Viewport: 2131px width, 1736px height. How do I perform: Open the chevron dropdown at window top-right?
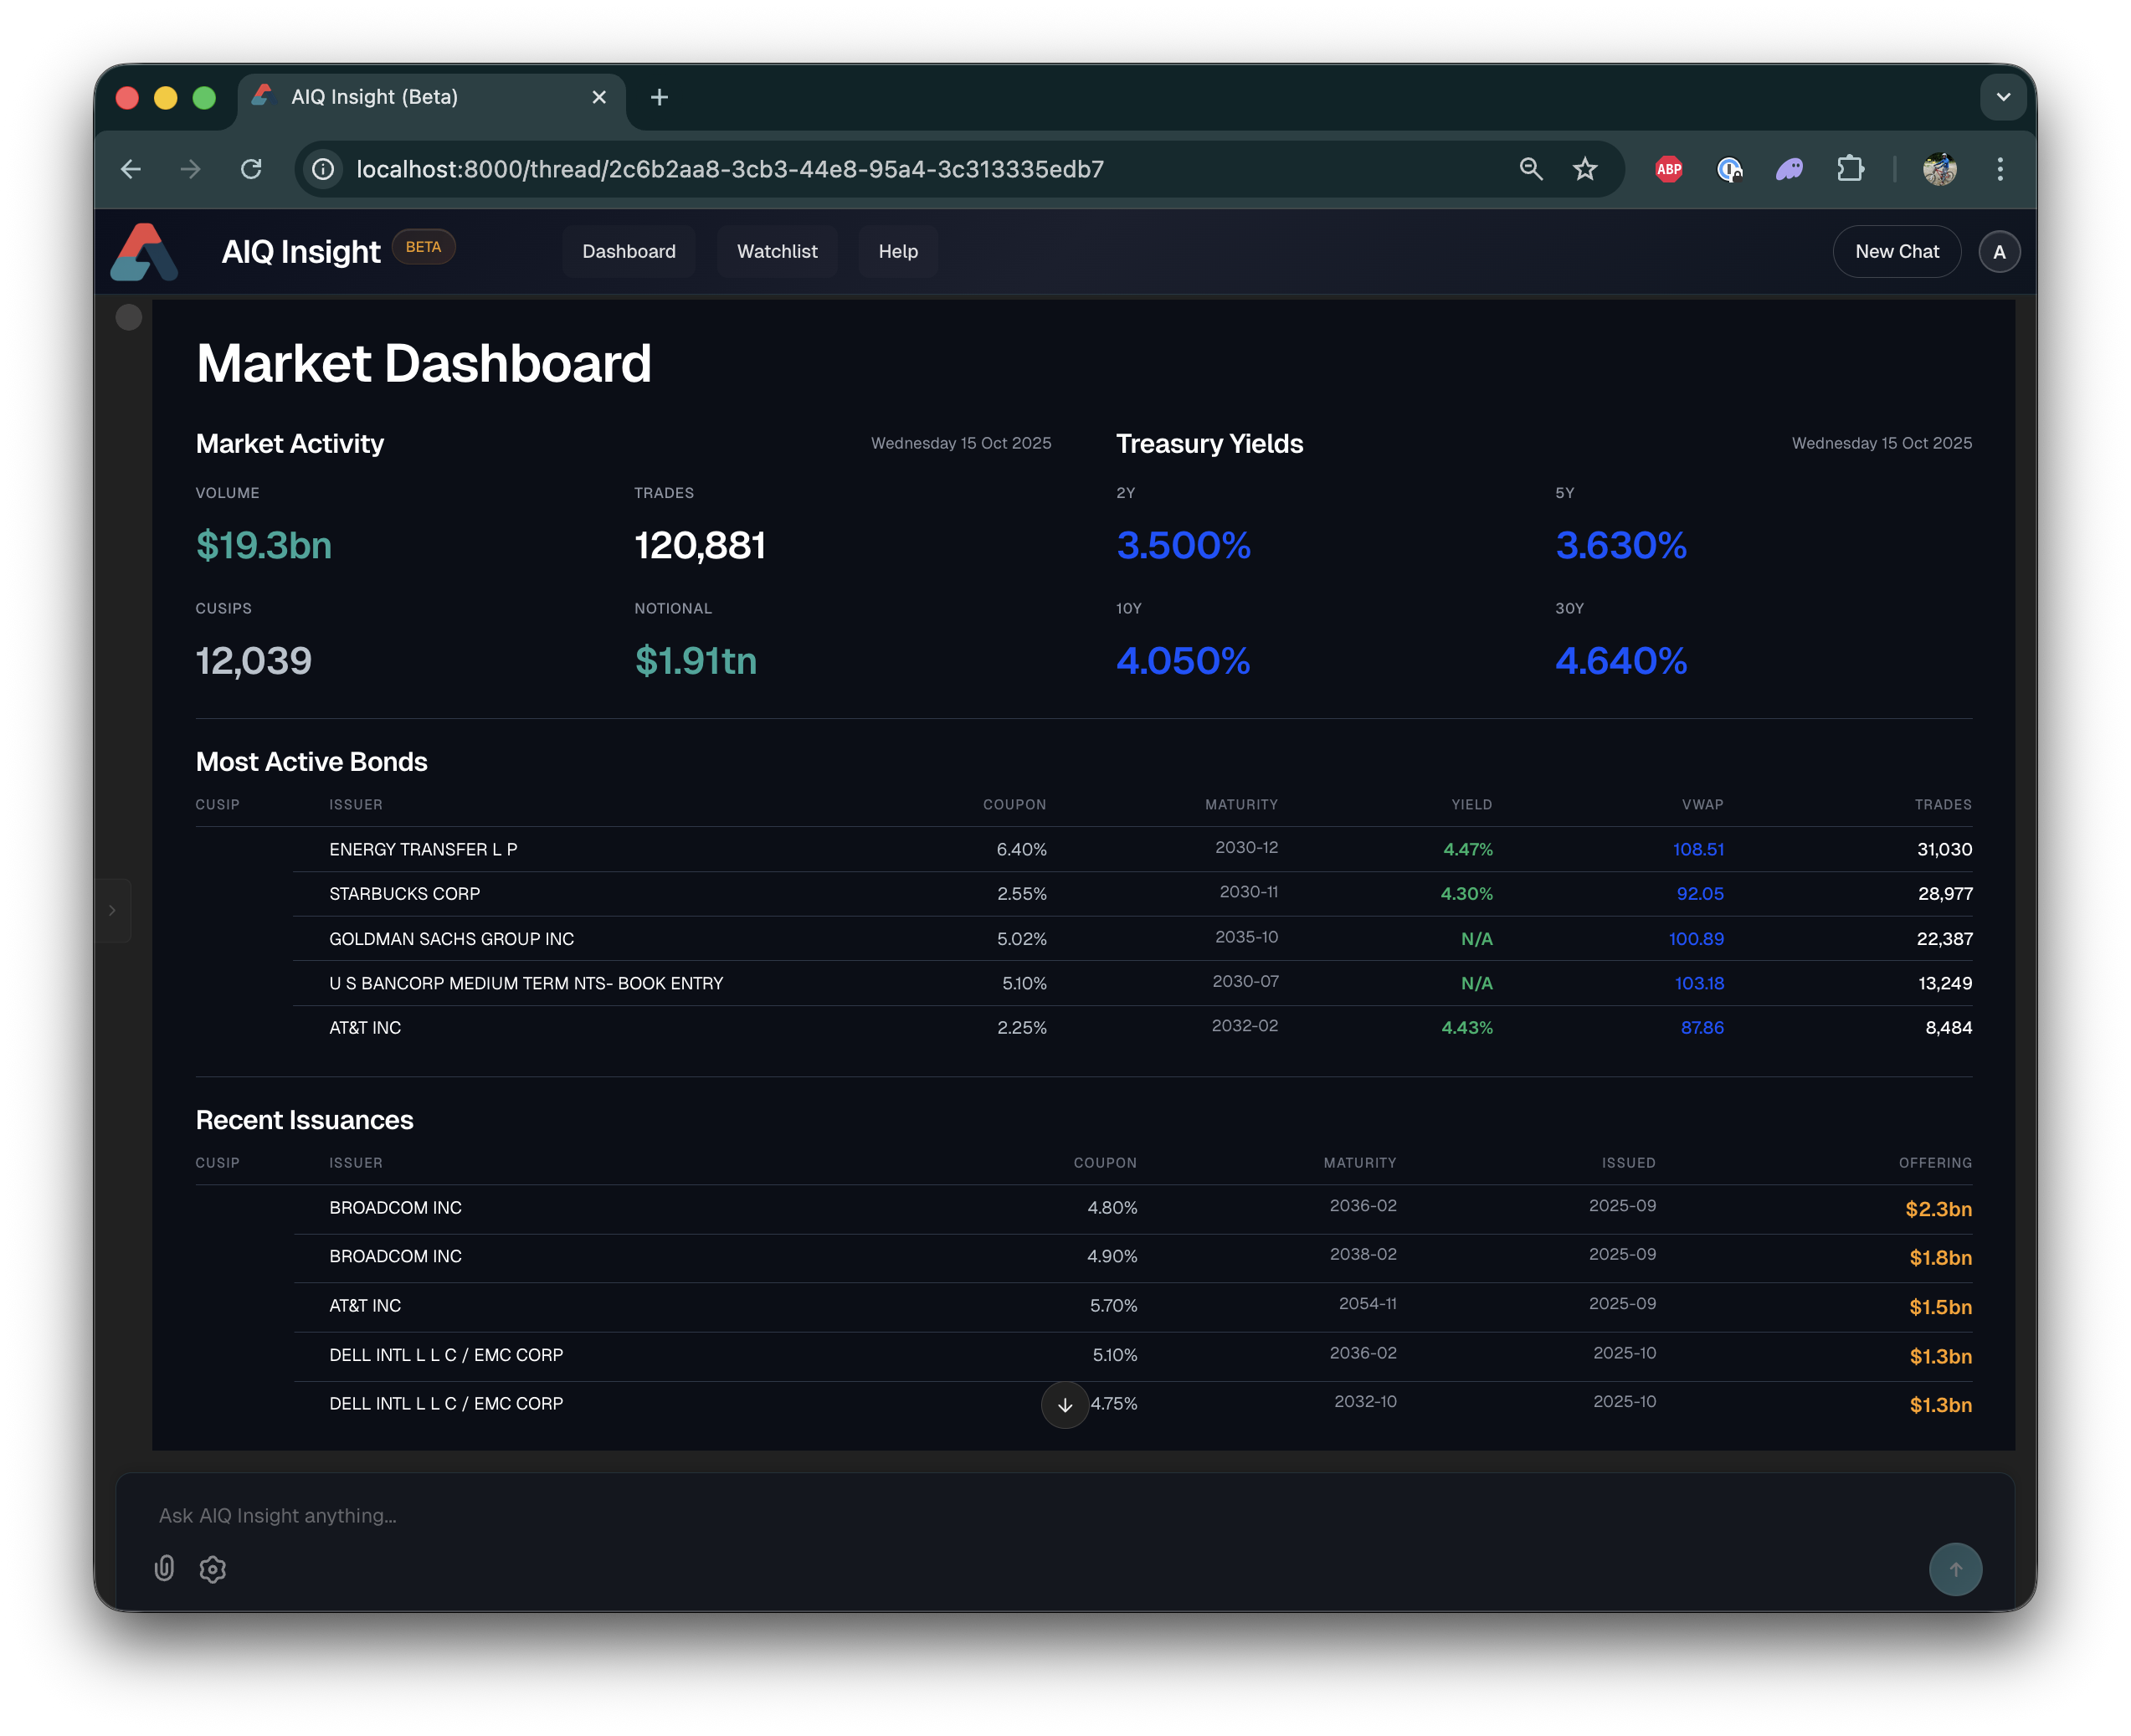coord(2003,97)
